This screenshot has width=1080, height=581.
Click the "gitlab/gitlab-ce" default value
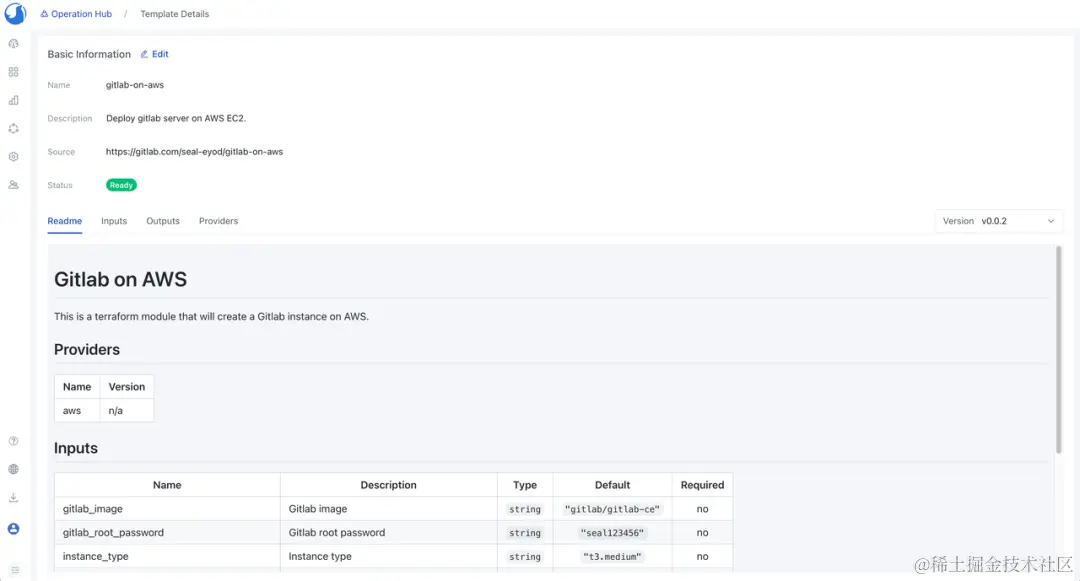coord(612,509)
